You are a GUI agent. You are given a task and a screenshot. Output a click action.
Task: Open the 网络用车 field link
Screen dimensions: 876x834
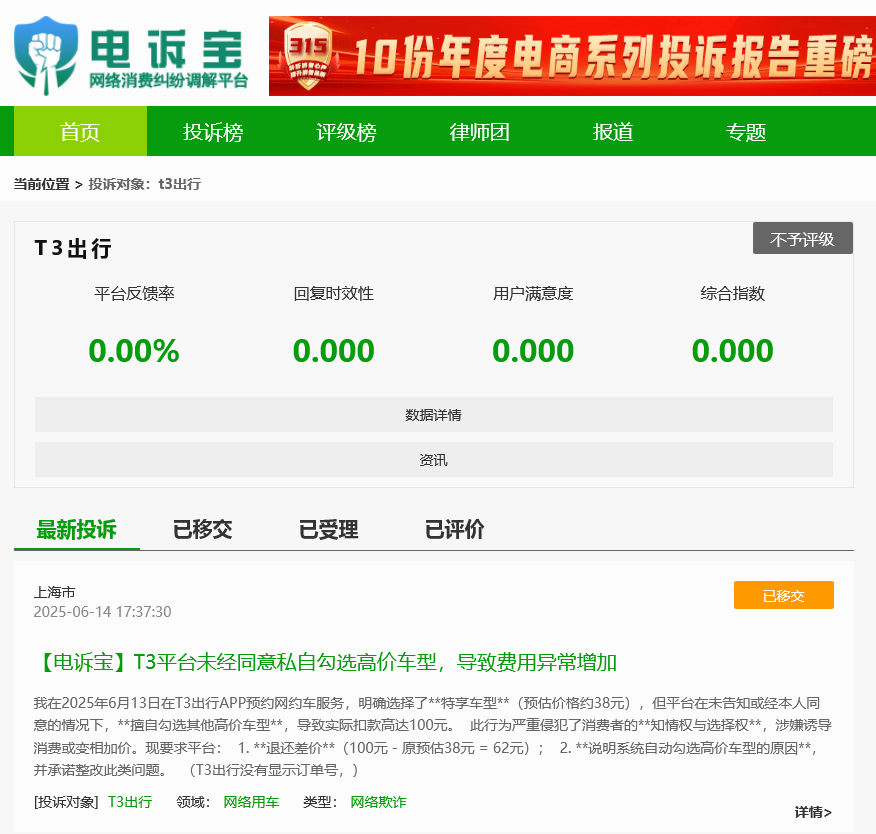click(251, 802)
